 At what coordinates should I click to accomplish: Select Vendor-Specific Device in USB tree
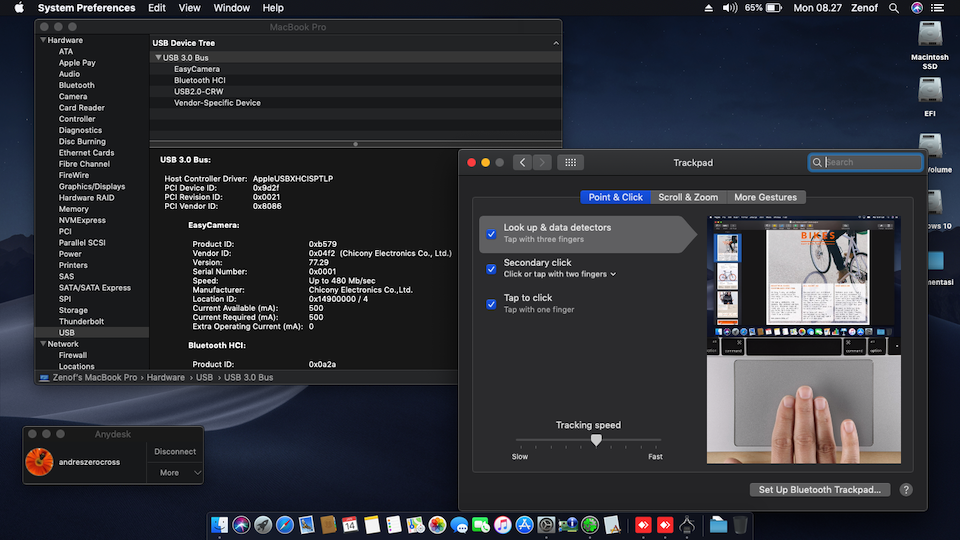pos(217,103)
